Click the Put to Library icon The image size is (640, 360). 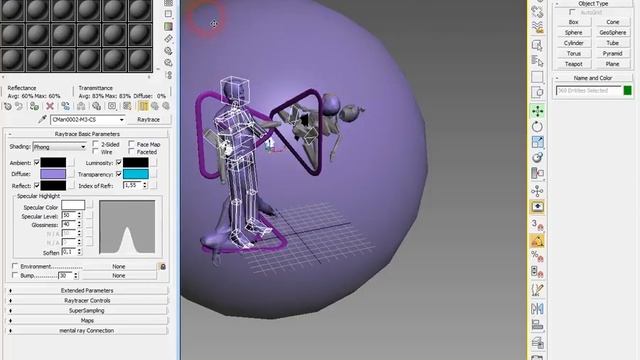click(x=96, y=107)
